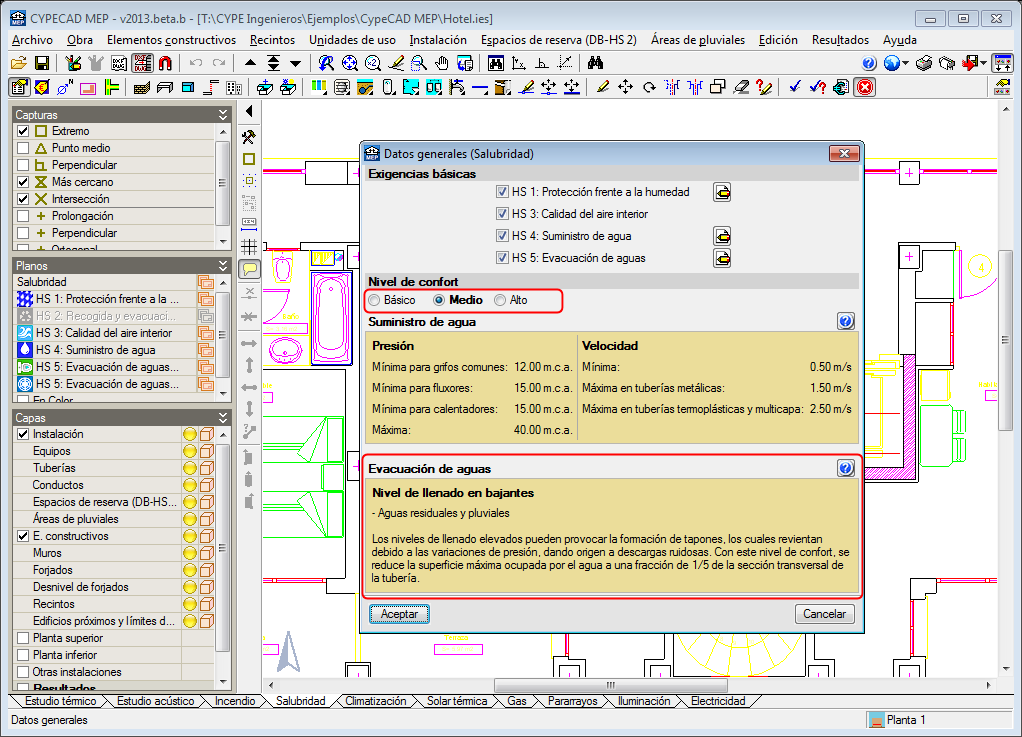Click the save (floppy disk) toolbar icon

point(42,63)
